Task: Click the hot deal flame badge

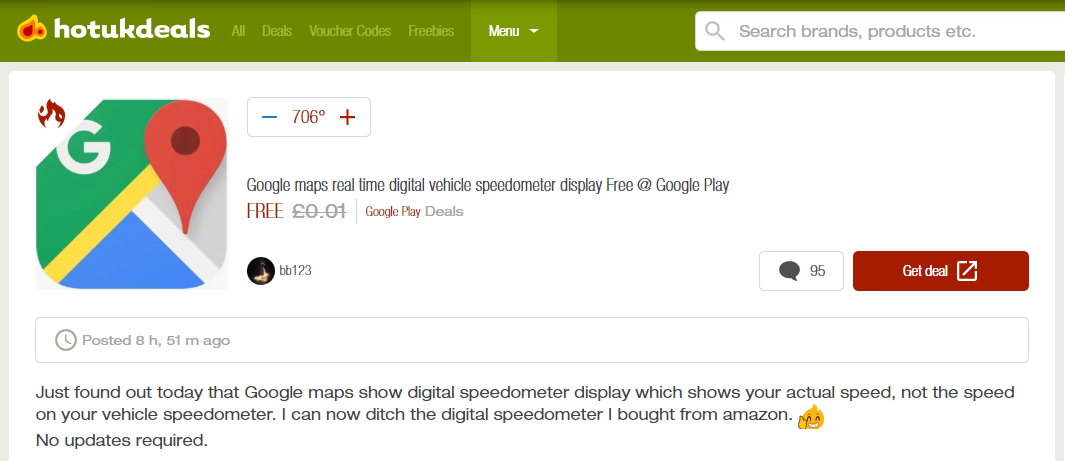Action: tap(51, 114)
